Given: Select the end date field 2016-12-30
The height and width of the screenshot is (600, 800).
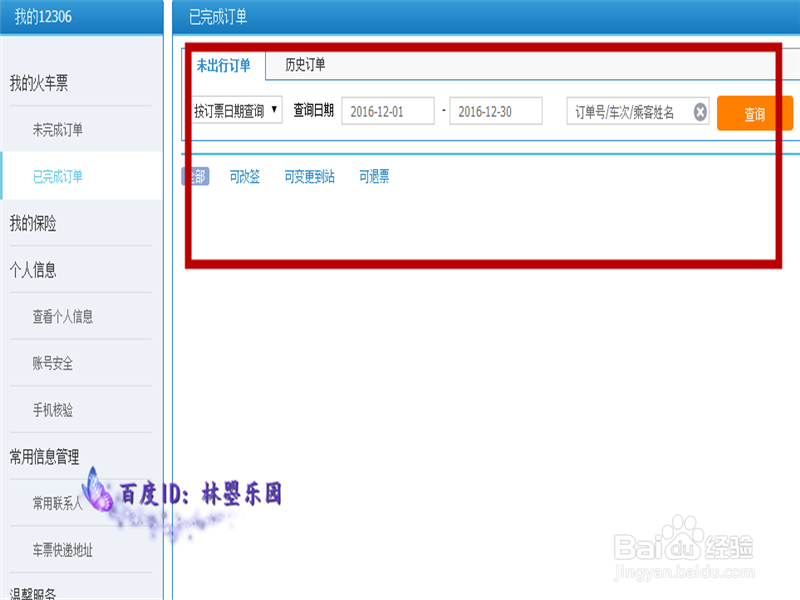Looking at the screenshot, I should (495, 111).
